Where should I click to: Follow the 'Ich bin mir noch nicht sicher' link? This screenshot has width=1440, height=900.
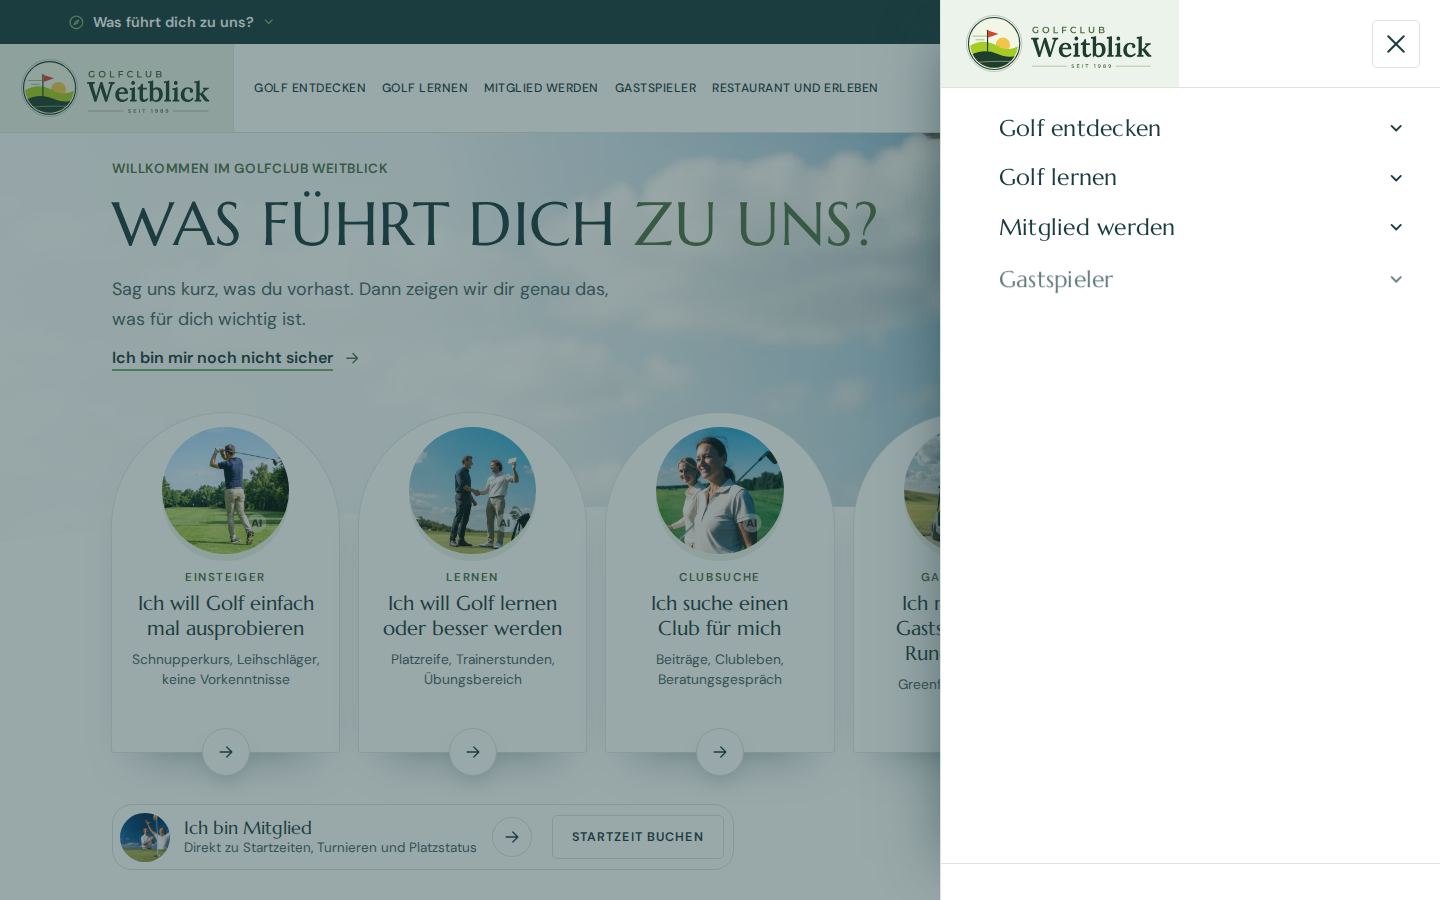(222, 358)
